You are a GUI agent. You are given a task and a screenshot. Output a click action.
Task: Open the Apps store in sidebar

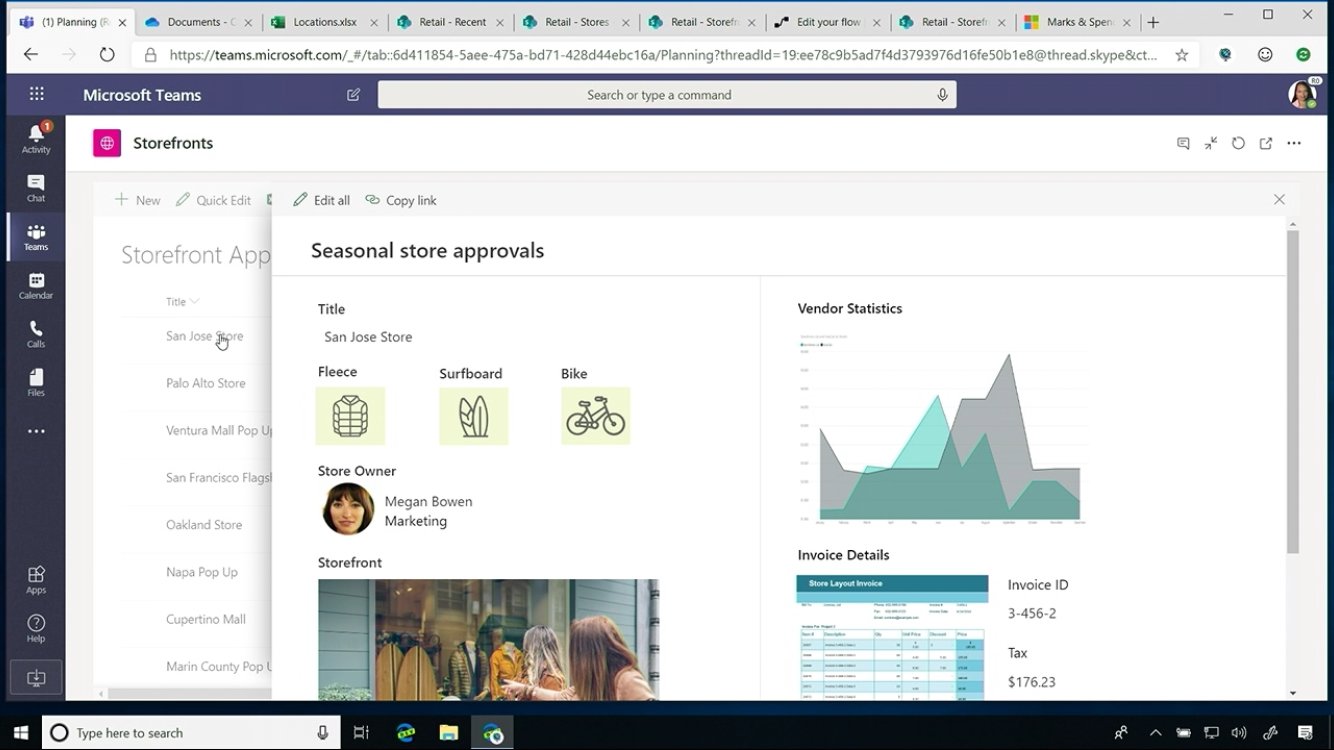coord(36,579)
